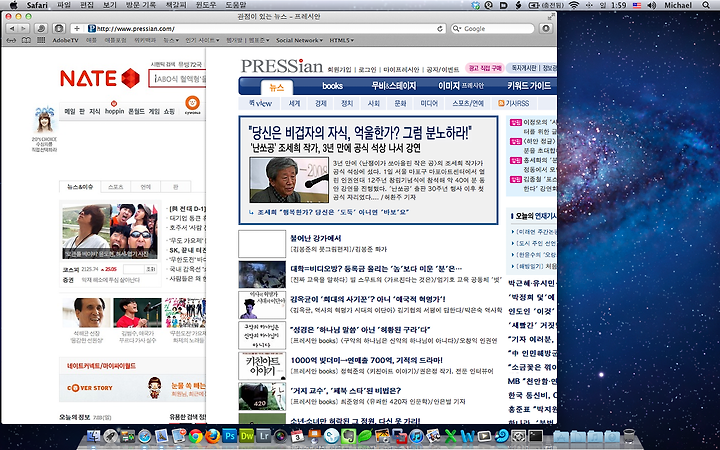Open Lightroom from the Dock
Image resolution: width=720 pixels, height=450 pixels.
[x=264, y=435]
